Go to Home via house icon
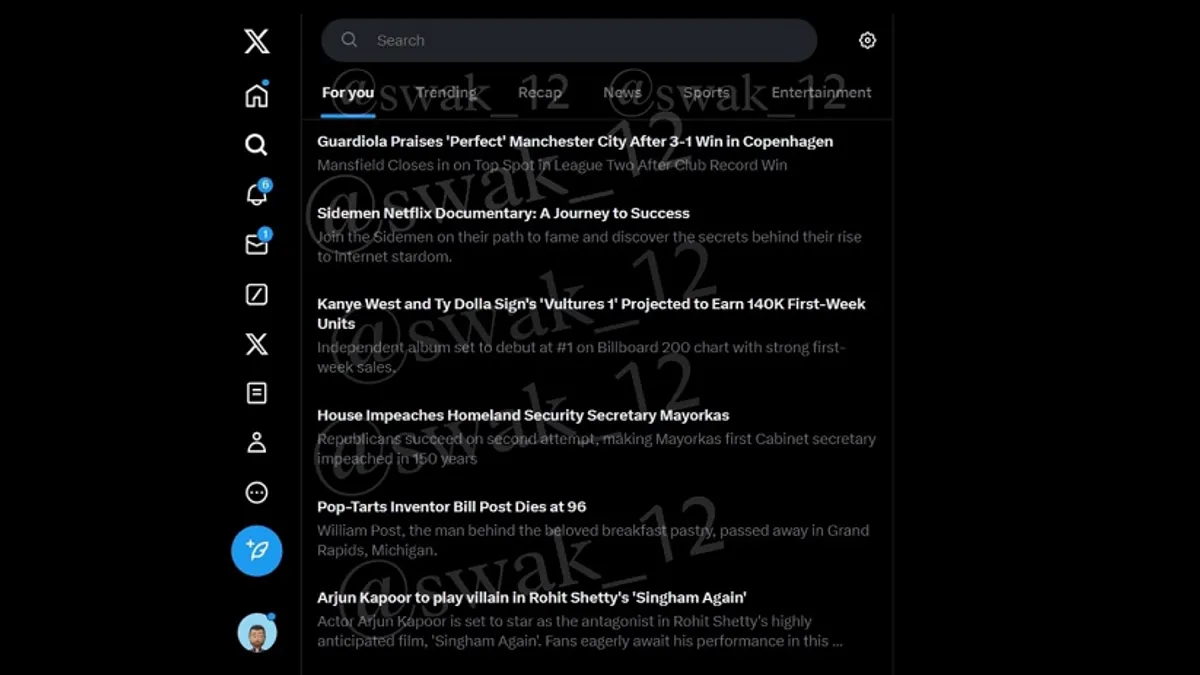Screen dimensions: 1200x675 pyautogui.click(x=257, y=95)
